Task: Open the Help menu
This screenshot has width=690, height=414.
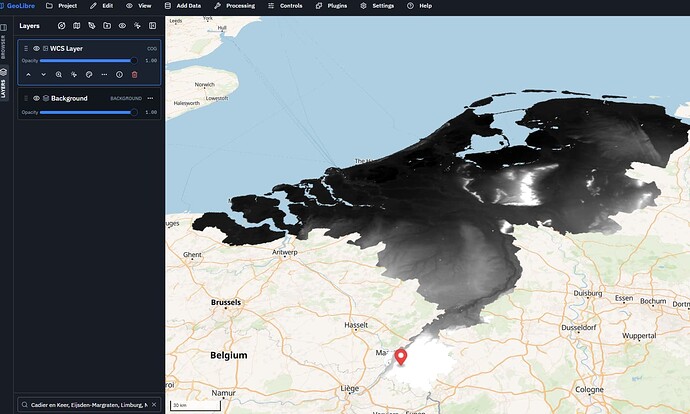Action: [419, 6]
